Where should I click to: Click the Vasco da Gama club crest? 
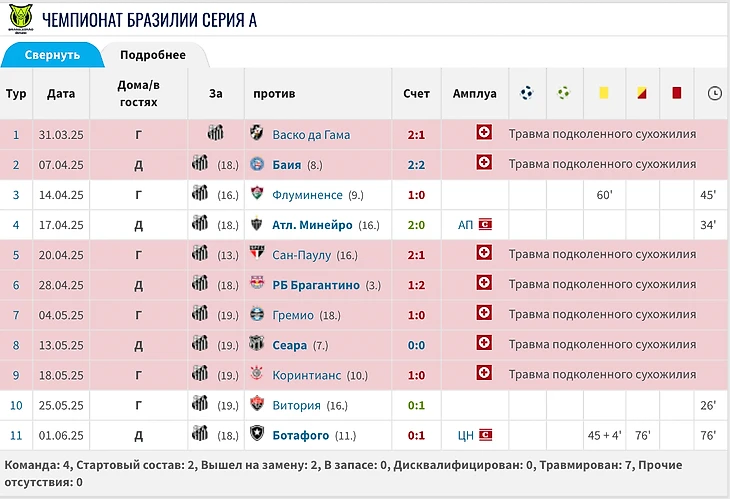[x=257, y=134]
